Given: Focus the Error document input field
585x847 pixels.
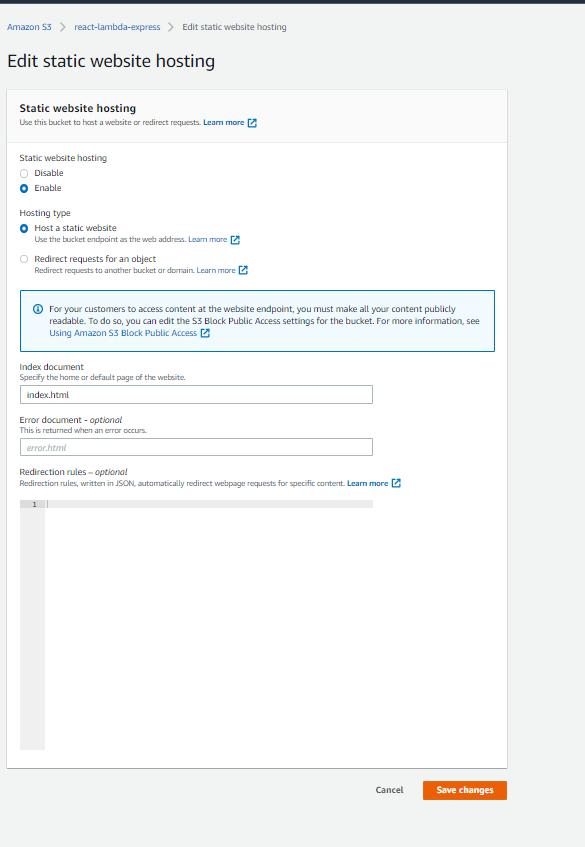Looking at the screenshot, I should [x=196, y=447].
